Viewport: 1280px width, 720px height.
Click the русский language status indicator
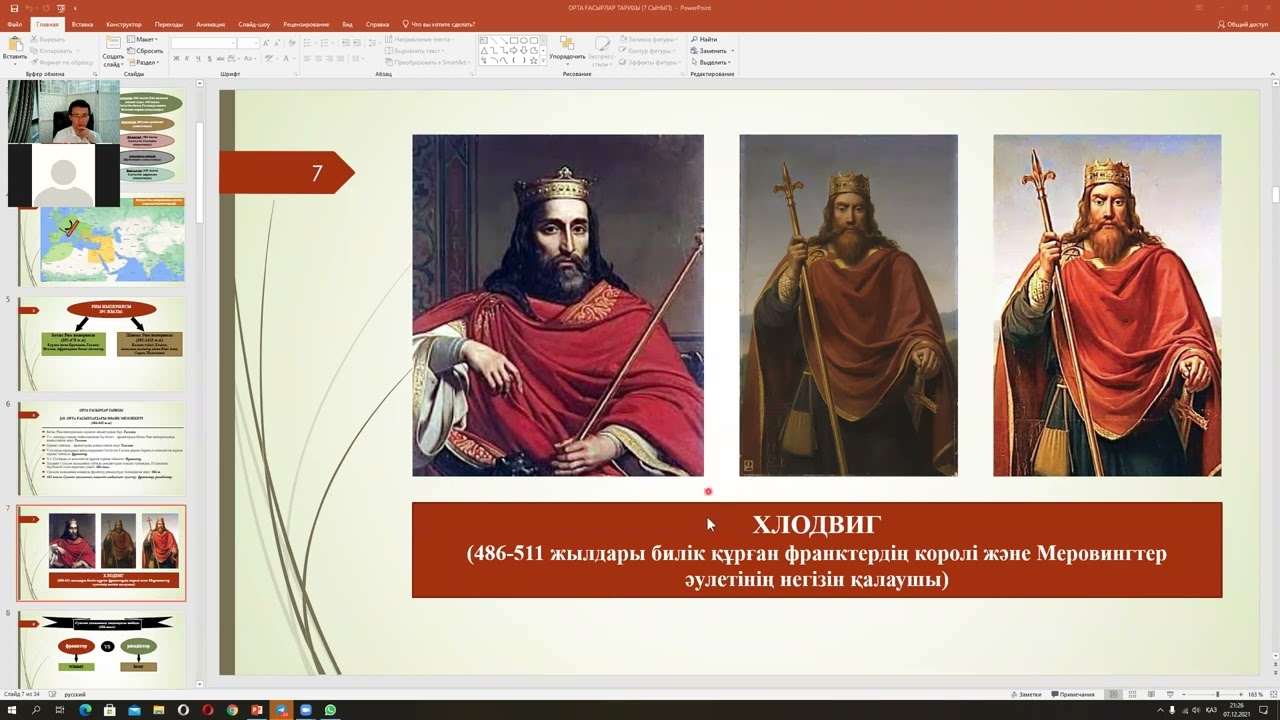click(x=75, y=694)
